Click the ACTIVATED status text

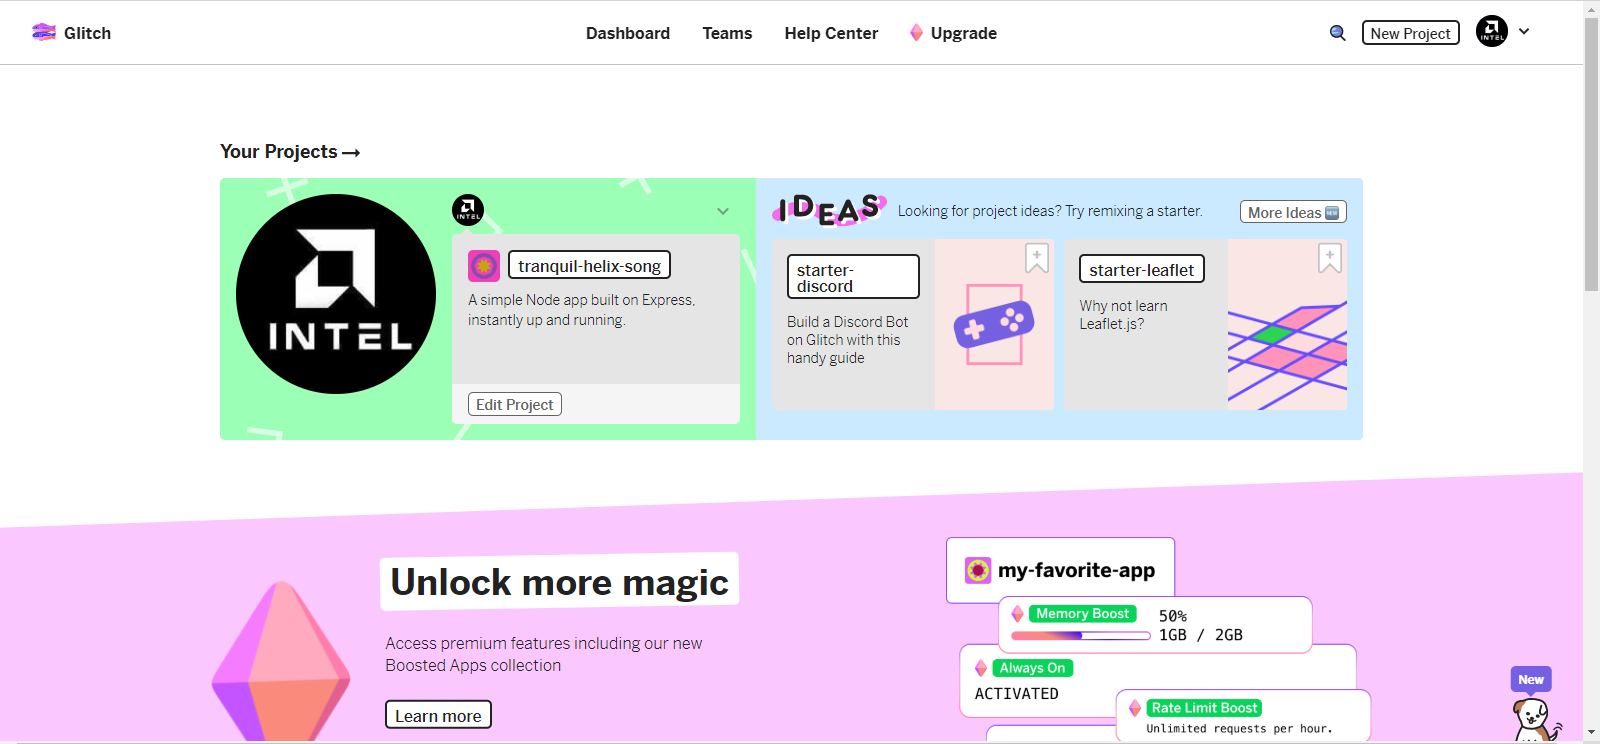click(x=1016, y=693)
